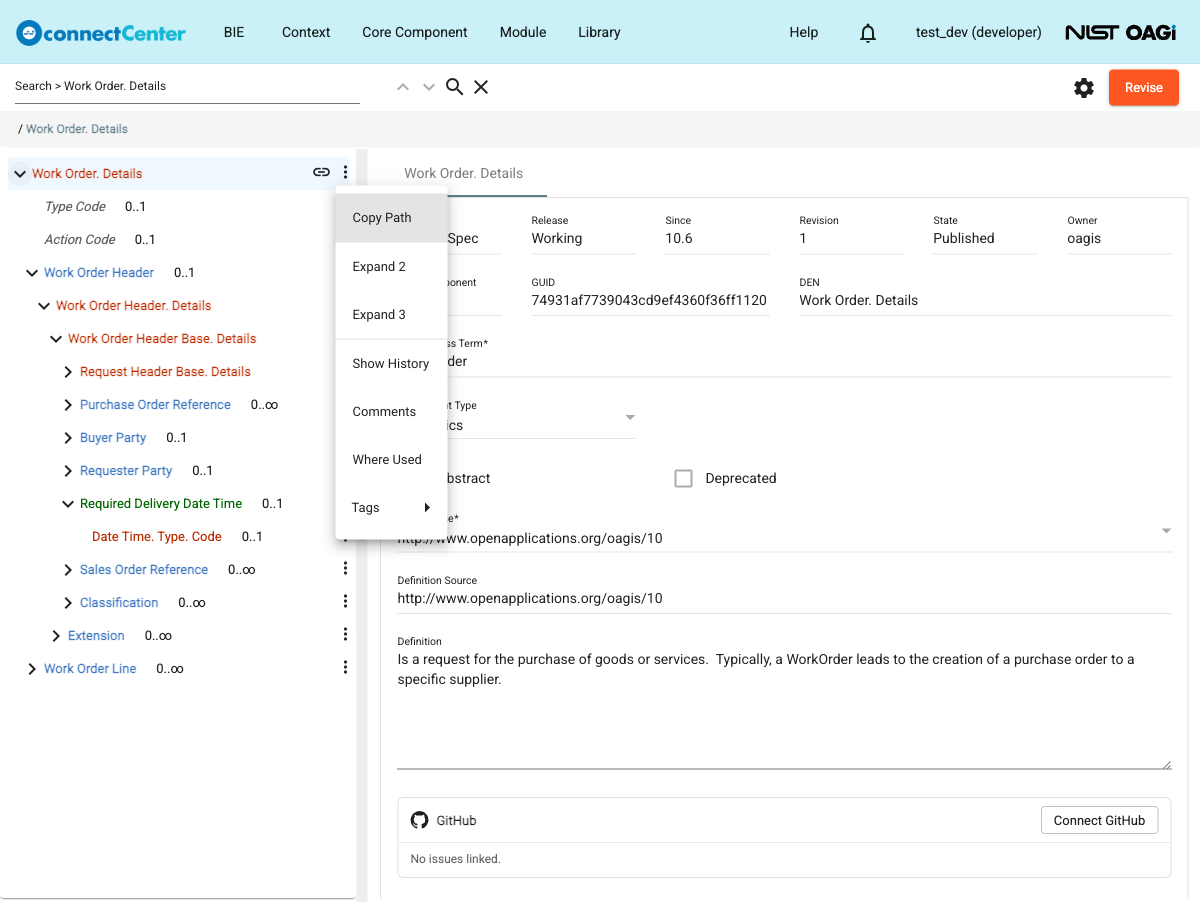This screenshot has width=1200, height=913.
Task: Click the Connect GitHub button
Action: [x=1099, y=821]
